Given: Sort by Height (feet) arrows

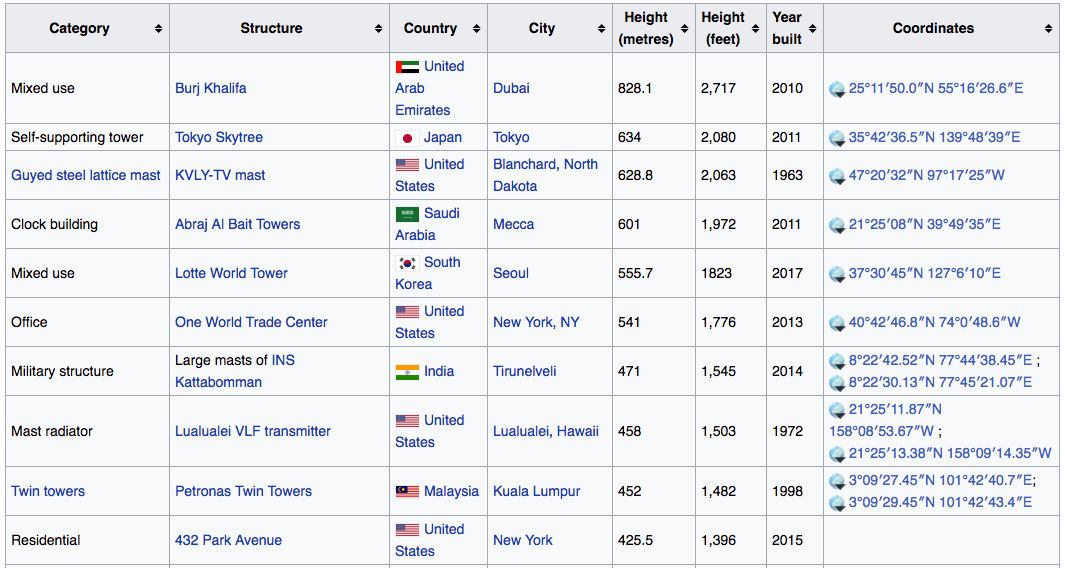Looking at the screenshot, I should click(x=756, y=29).
